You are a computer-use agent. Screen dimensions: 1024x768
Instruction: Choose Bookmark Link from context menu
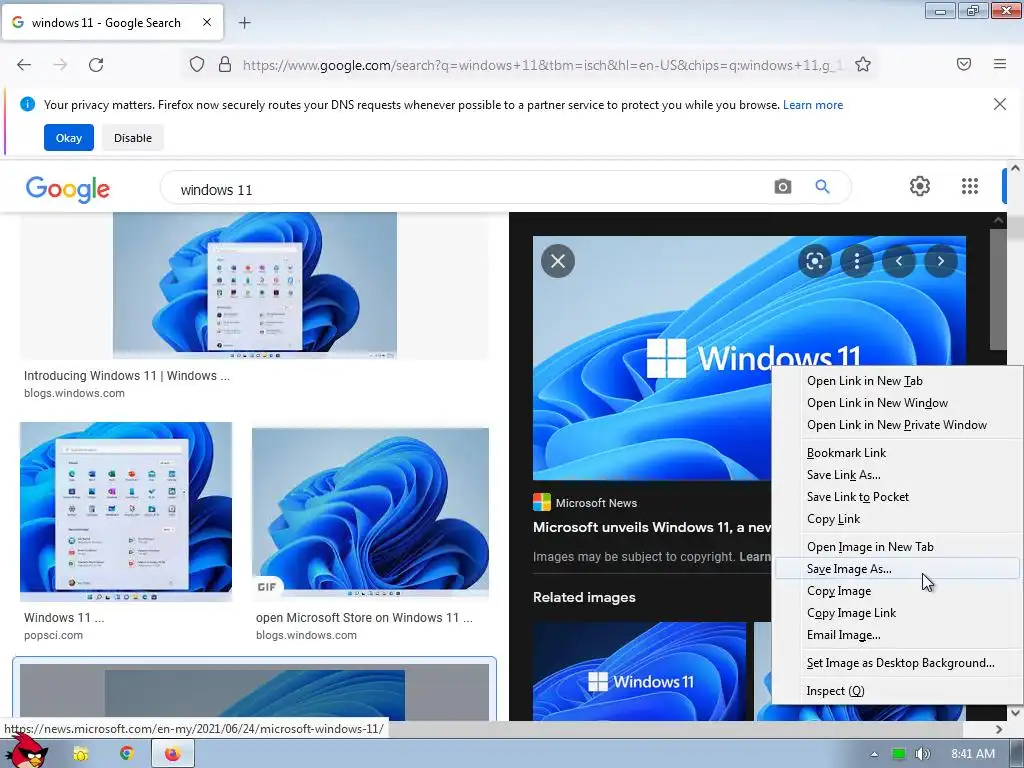coord(897,453)
